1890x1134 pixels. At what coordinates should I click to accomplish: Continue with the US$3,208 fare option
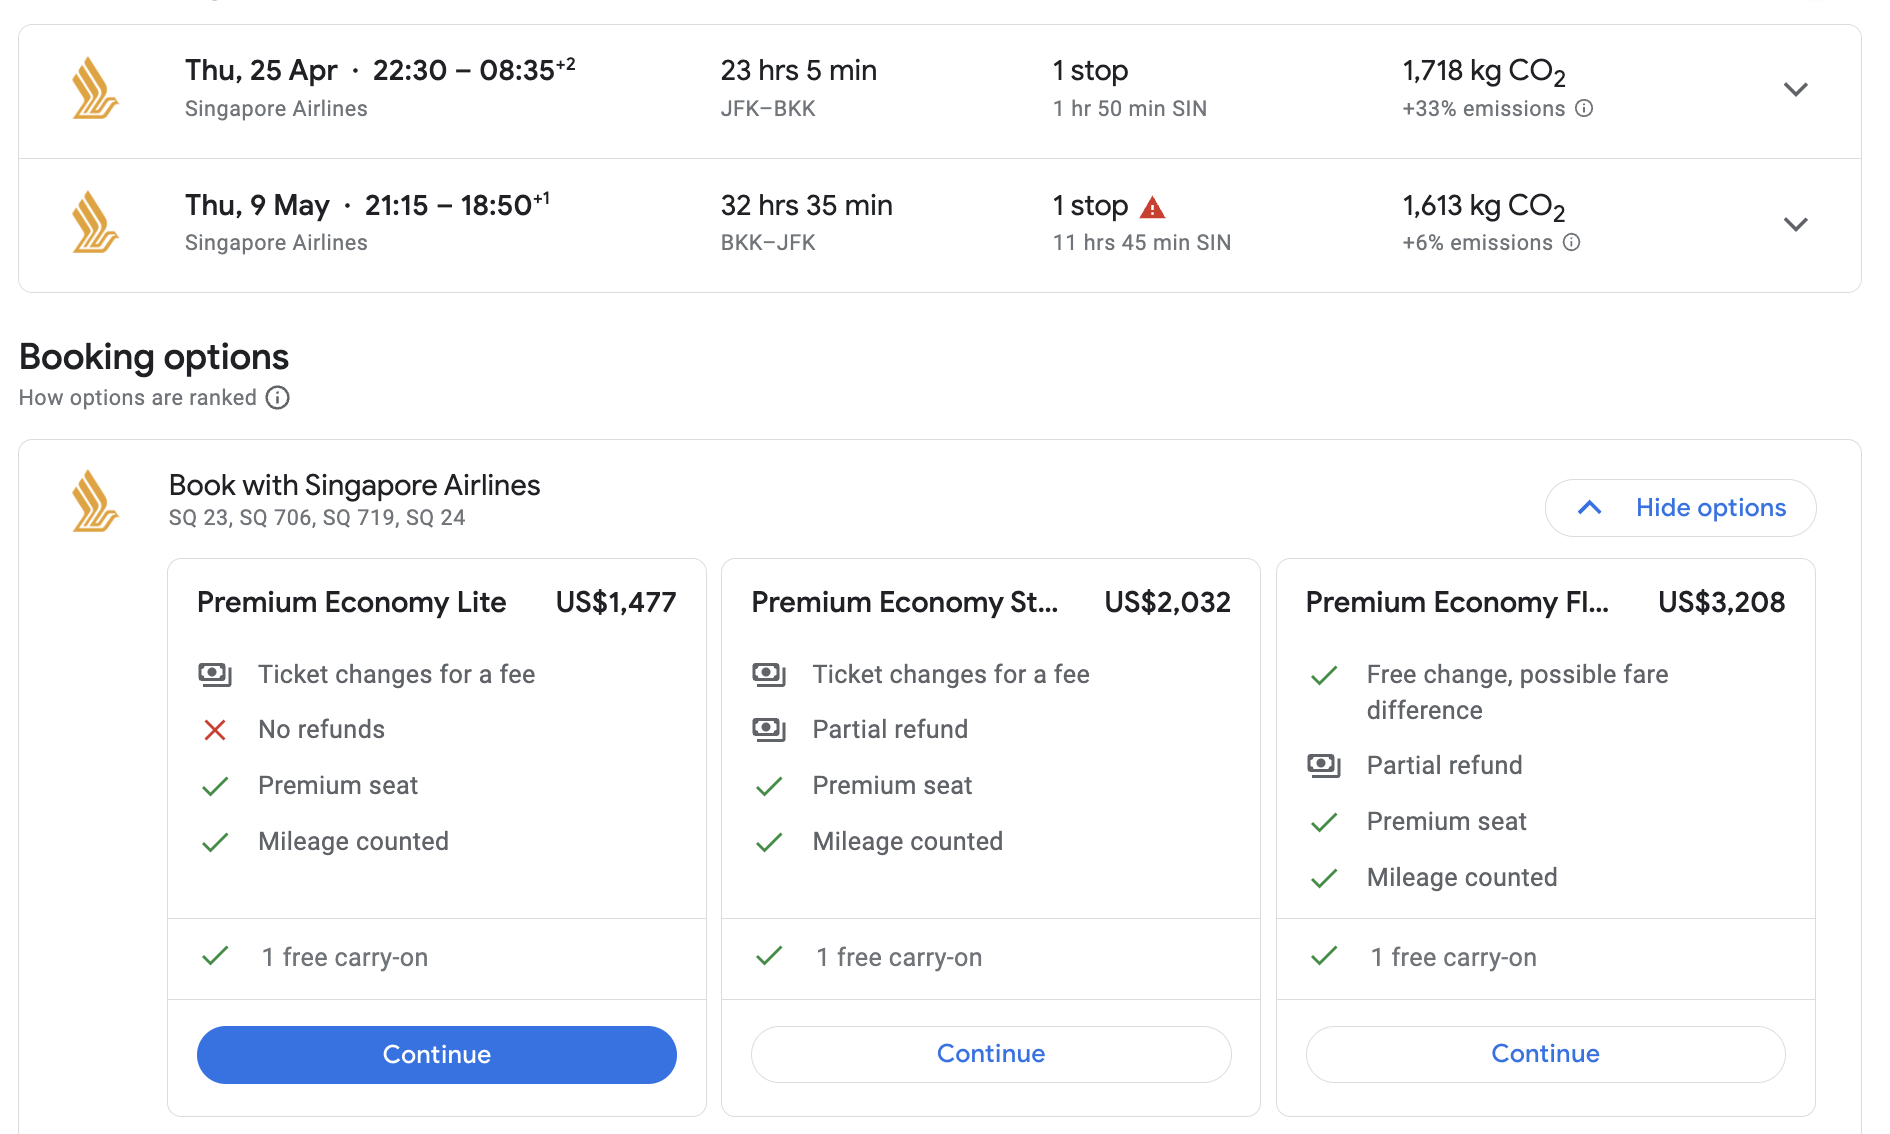[x=1545, y=1054]
